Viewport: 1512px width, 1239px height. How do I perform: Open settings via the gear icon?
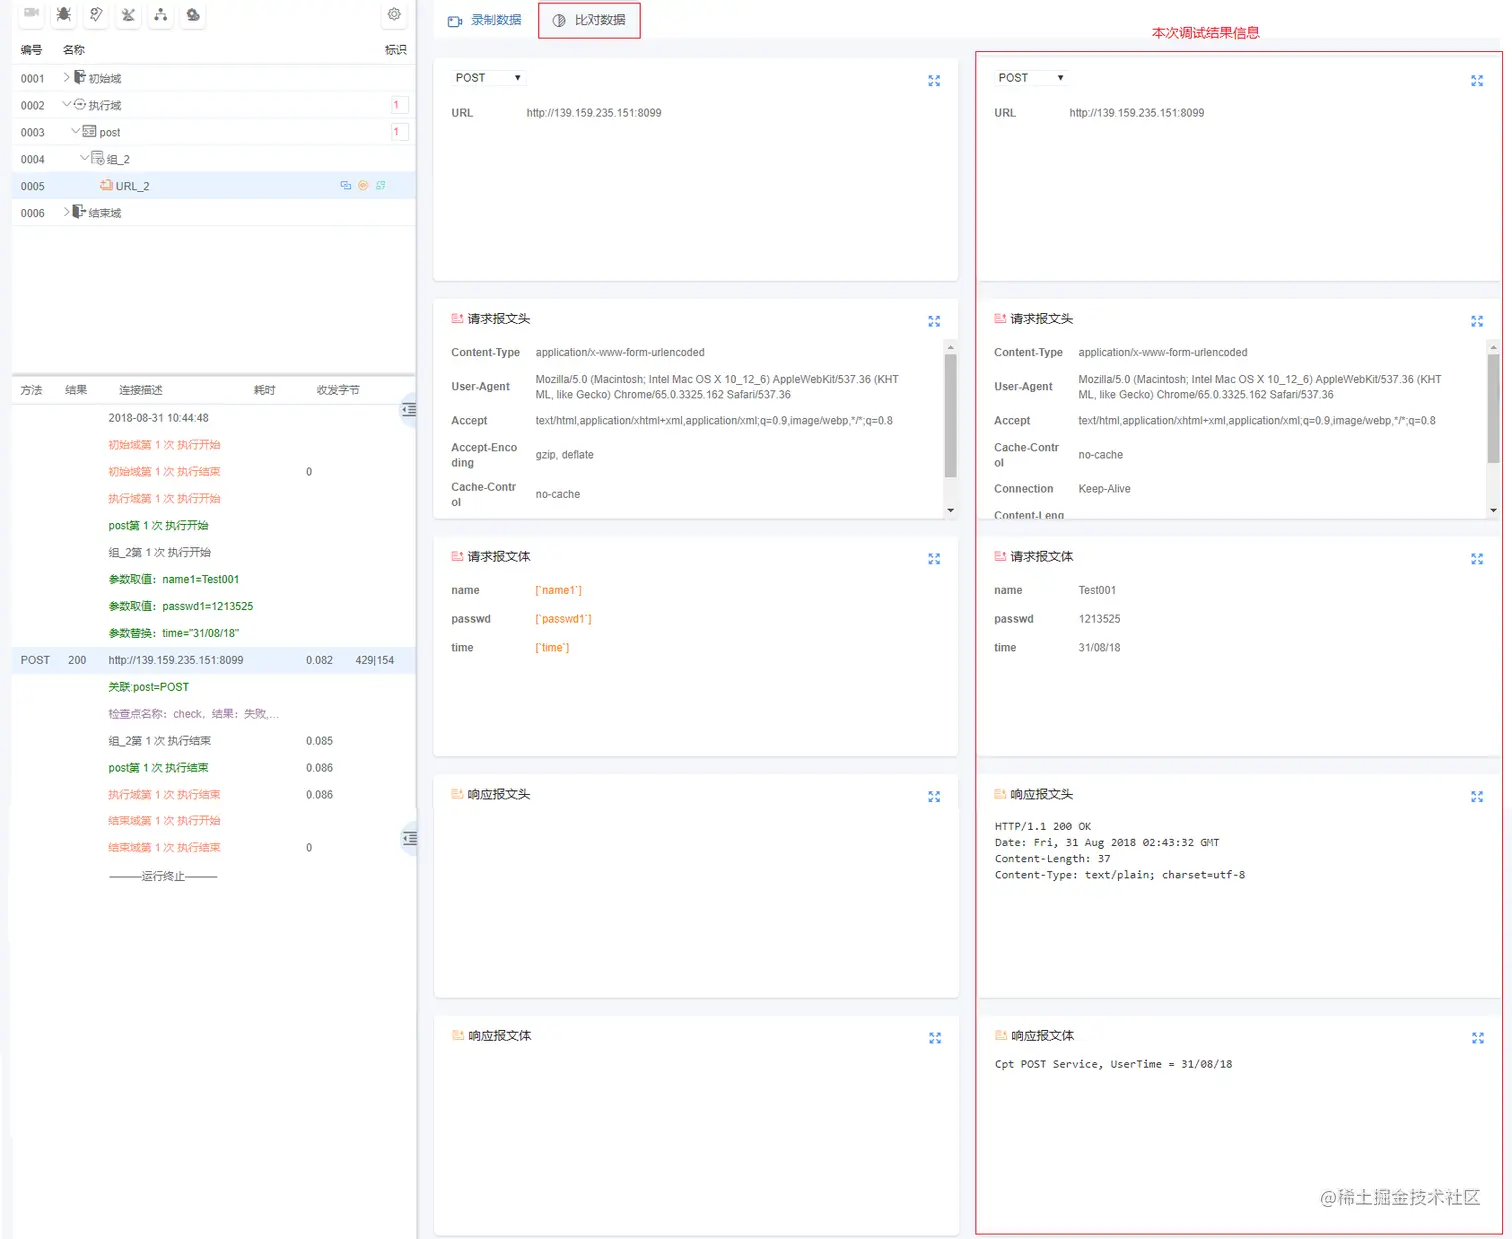(394, 14)
